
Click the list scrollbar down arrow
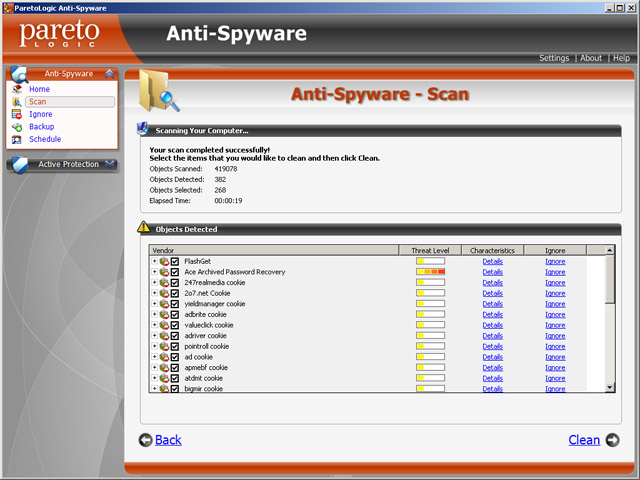tap(609, 387)
